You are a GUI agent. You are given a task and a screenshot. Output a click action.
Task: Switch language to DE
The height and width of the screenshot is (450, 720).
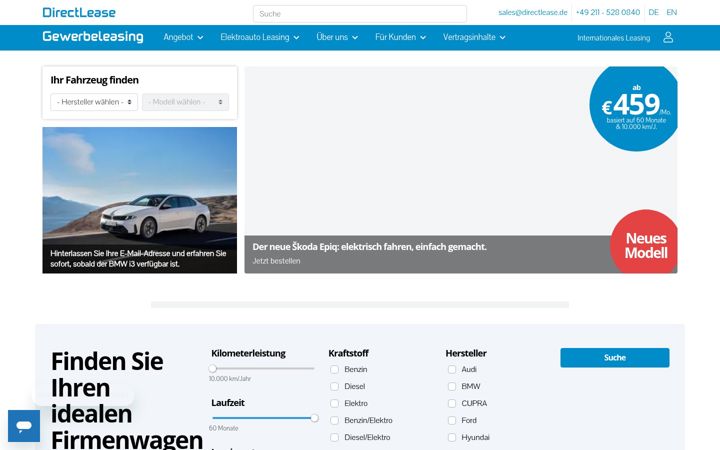pos(653,12)
